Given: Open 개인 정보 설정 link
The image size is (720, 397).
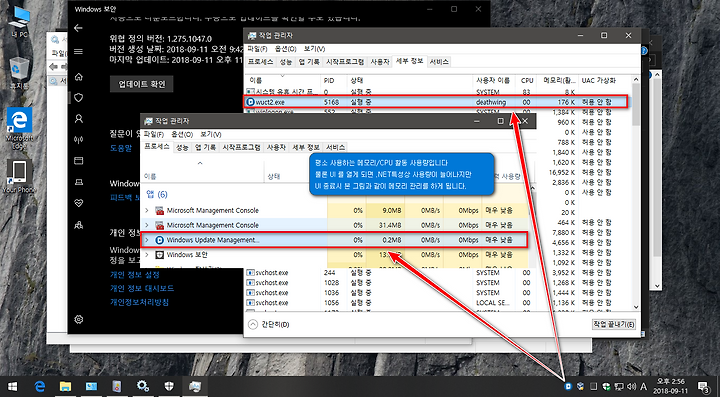Looking at the screenshot, I should tap(135, 275).
